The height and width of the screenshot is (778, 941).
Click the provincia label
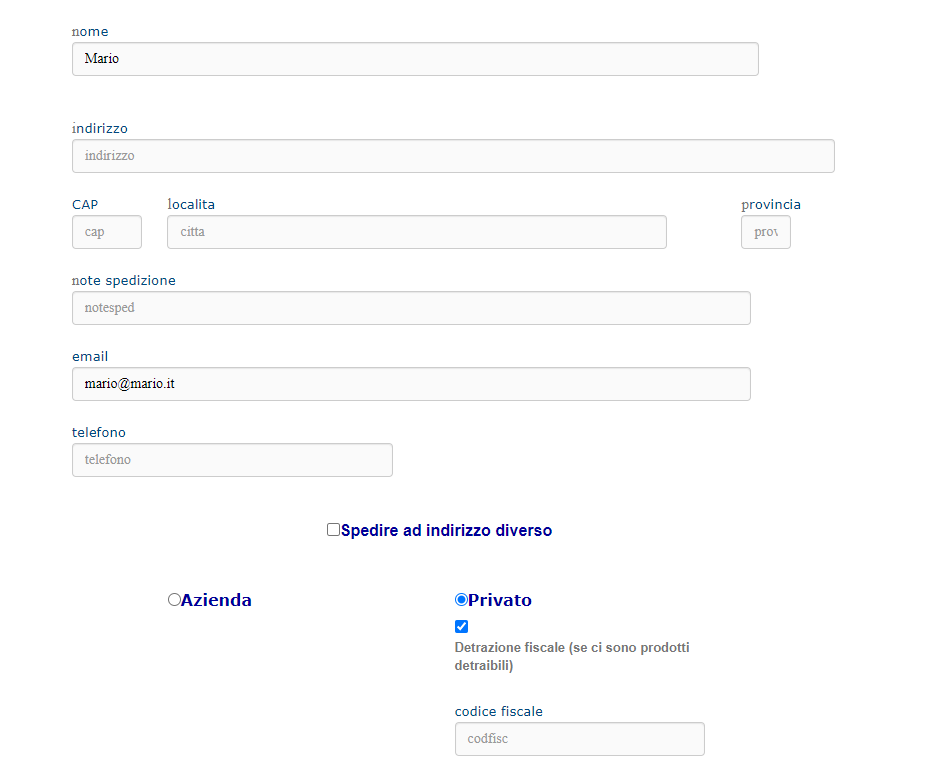tap(771, 205)
